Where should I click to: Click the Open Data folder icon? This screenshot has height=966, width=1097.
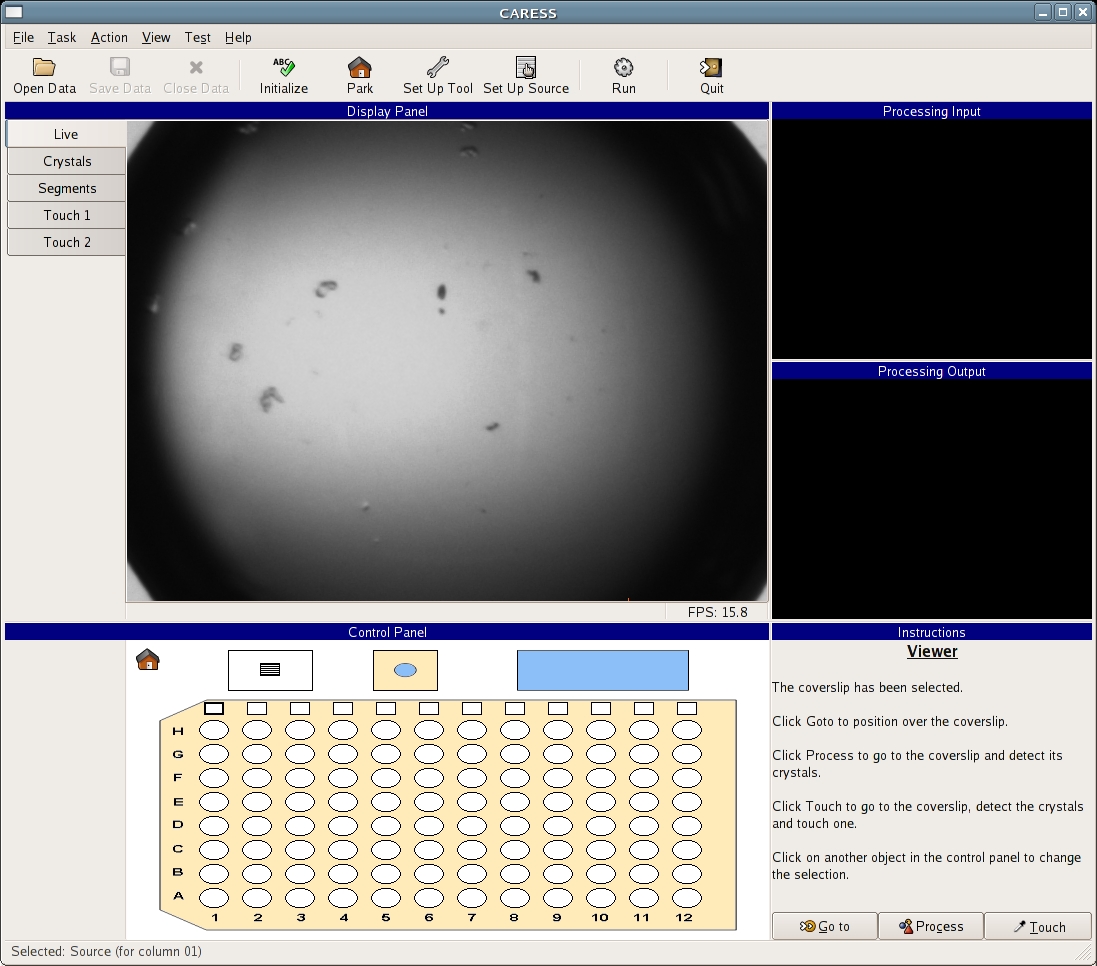44,68
